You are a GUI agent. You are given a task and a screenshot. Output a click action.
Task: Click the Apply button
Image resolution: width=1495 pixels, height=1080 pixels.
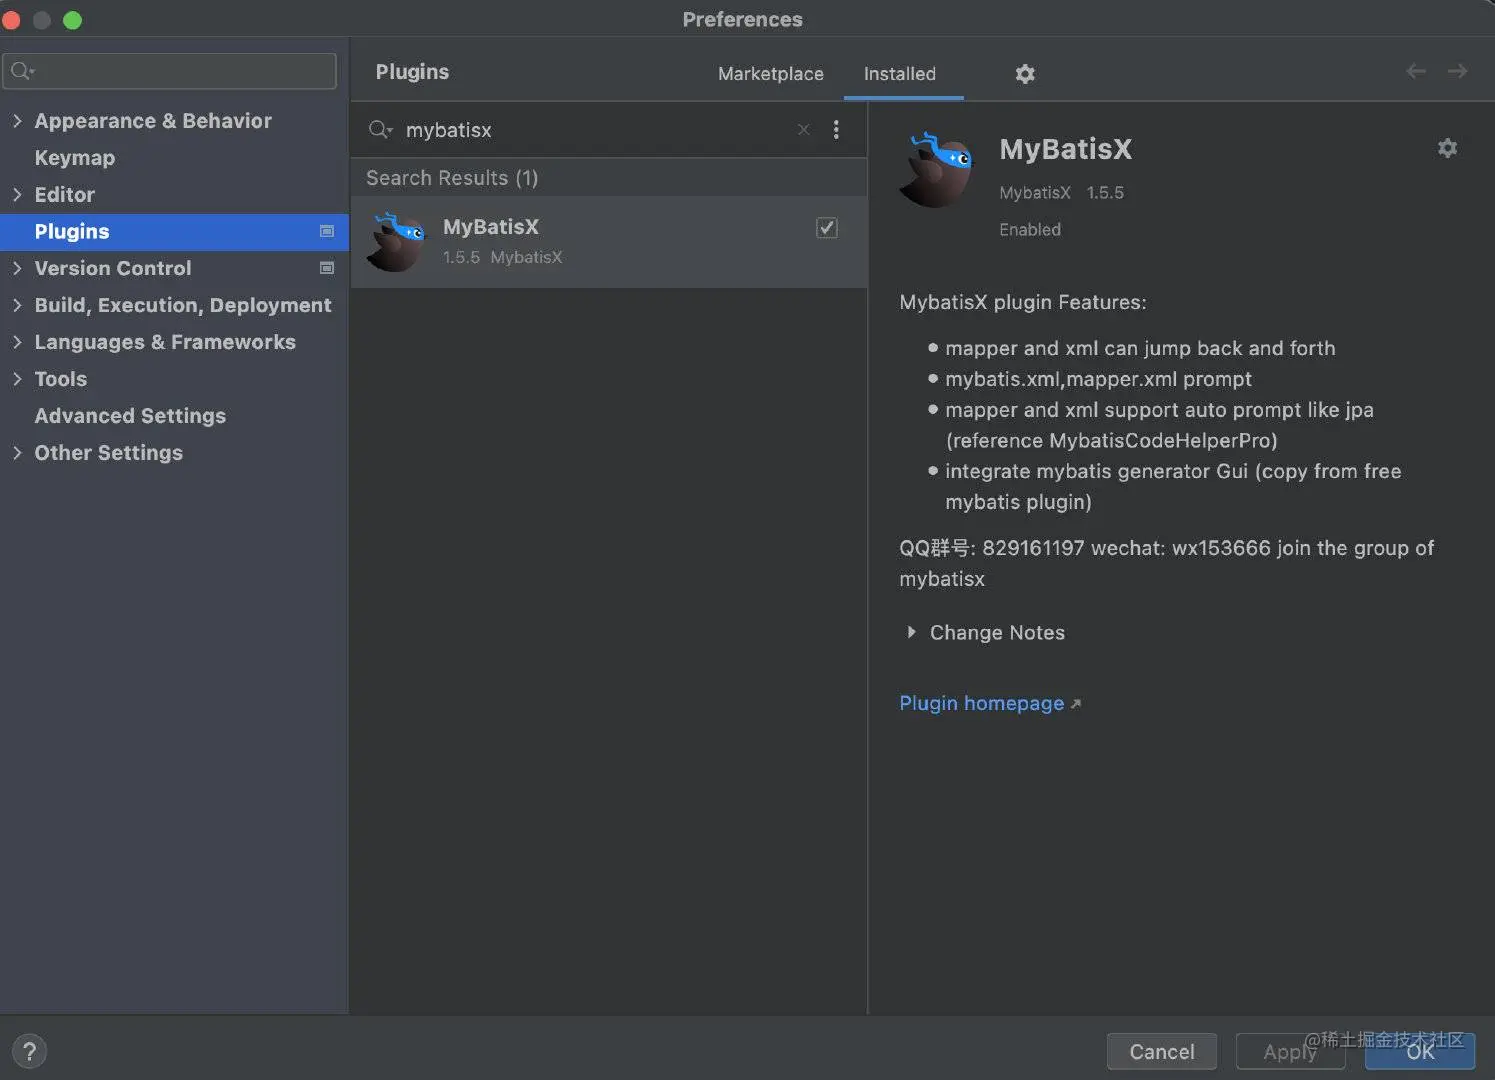click(1290, 1051)
